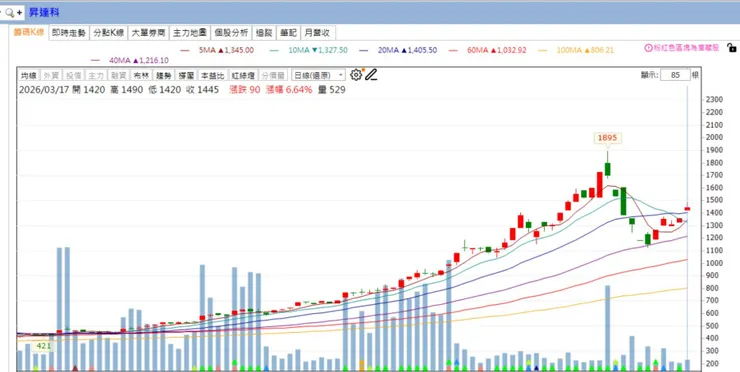The image size is (740, 372).
Task: Toggle the 主力 indicator button
Action: (x=95, y=75)
